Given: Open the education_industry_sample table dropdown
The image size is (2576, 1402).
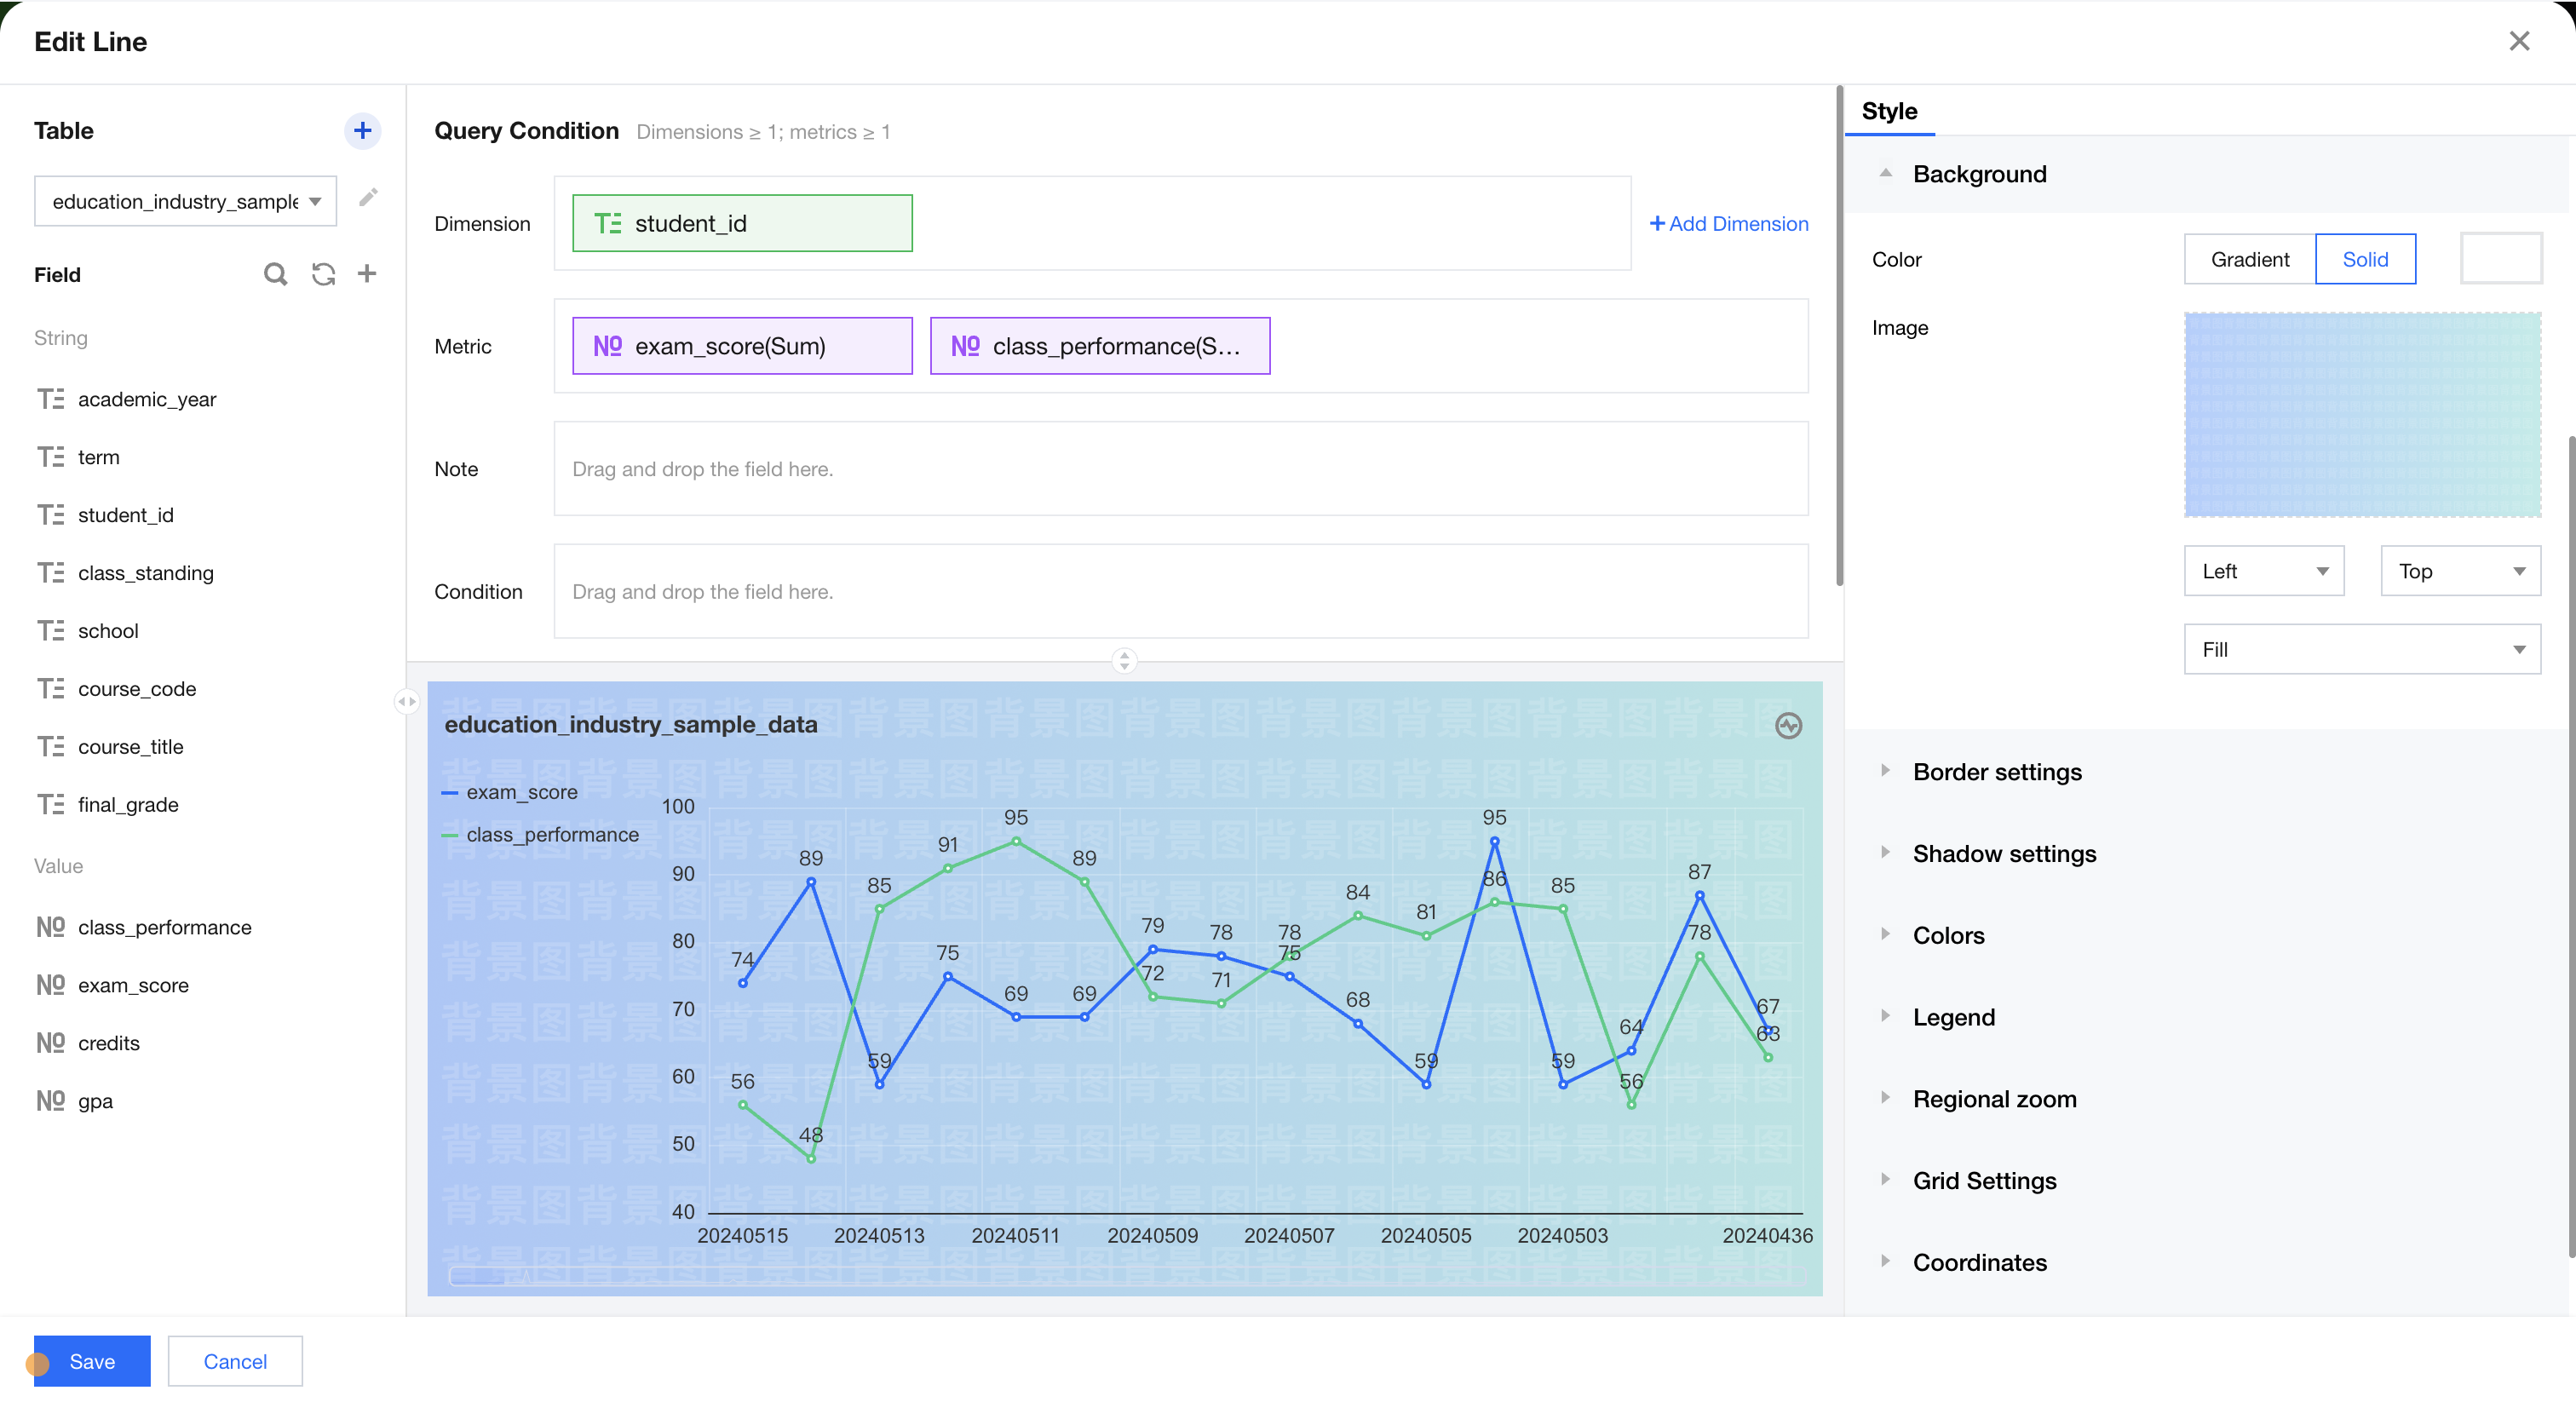Looking at the screenshot, I should 185,201.
